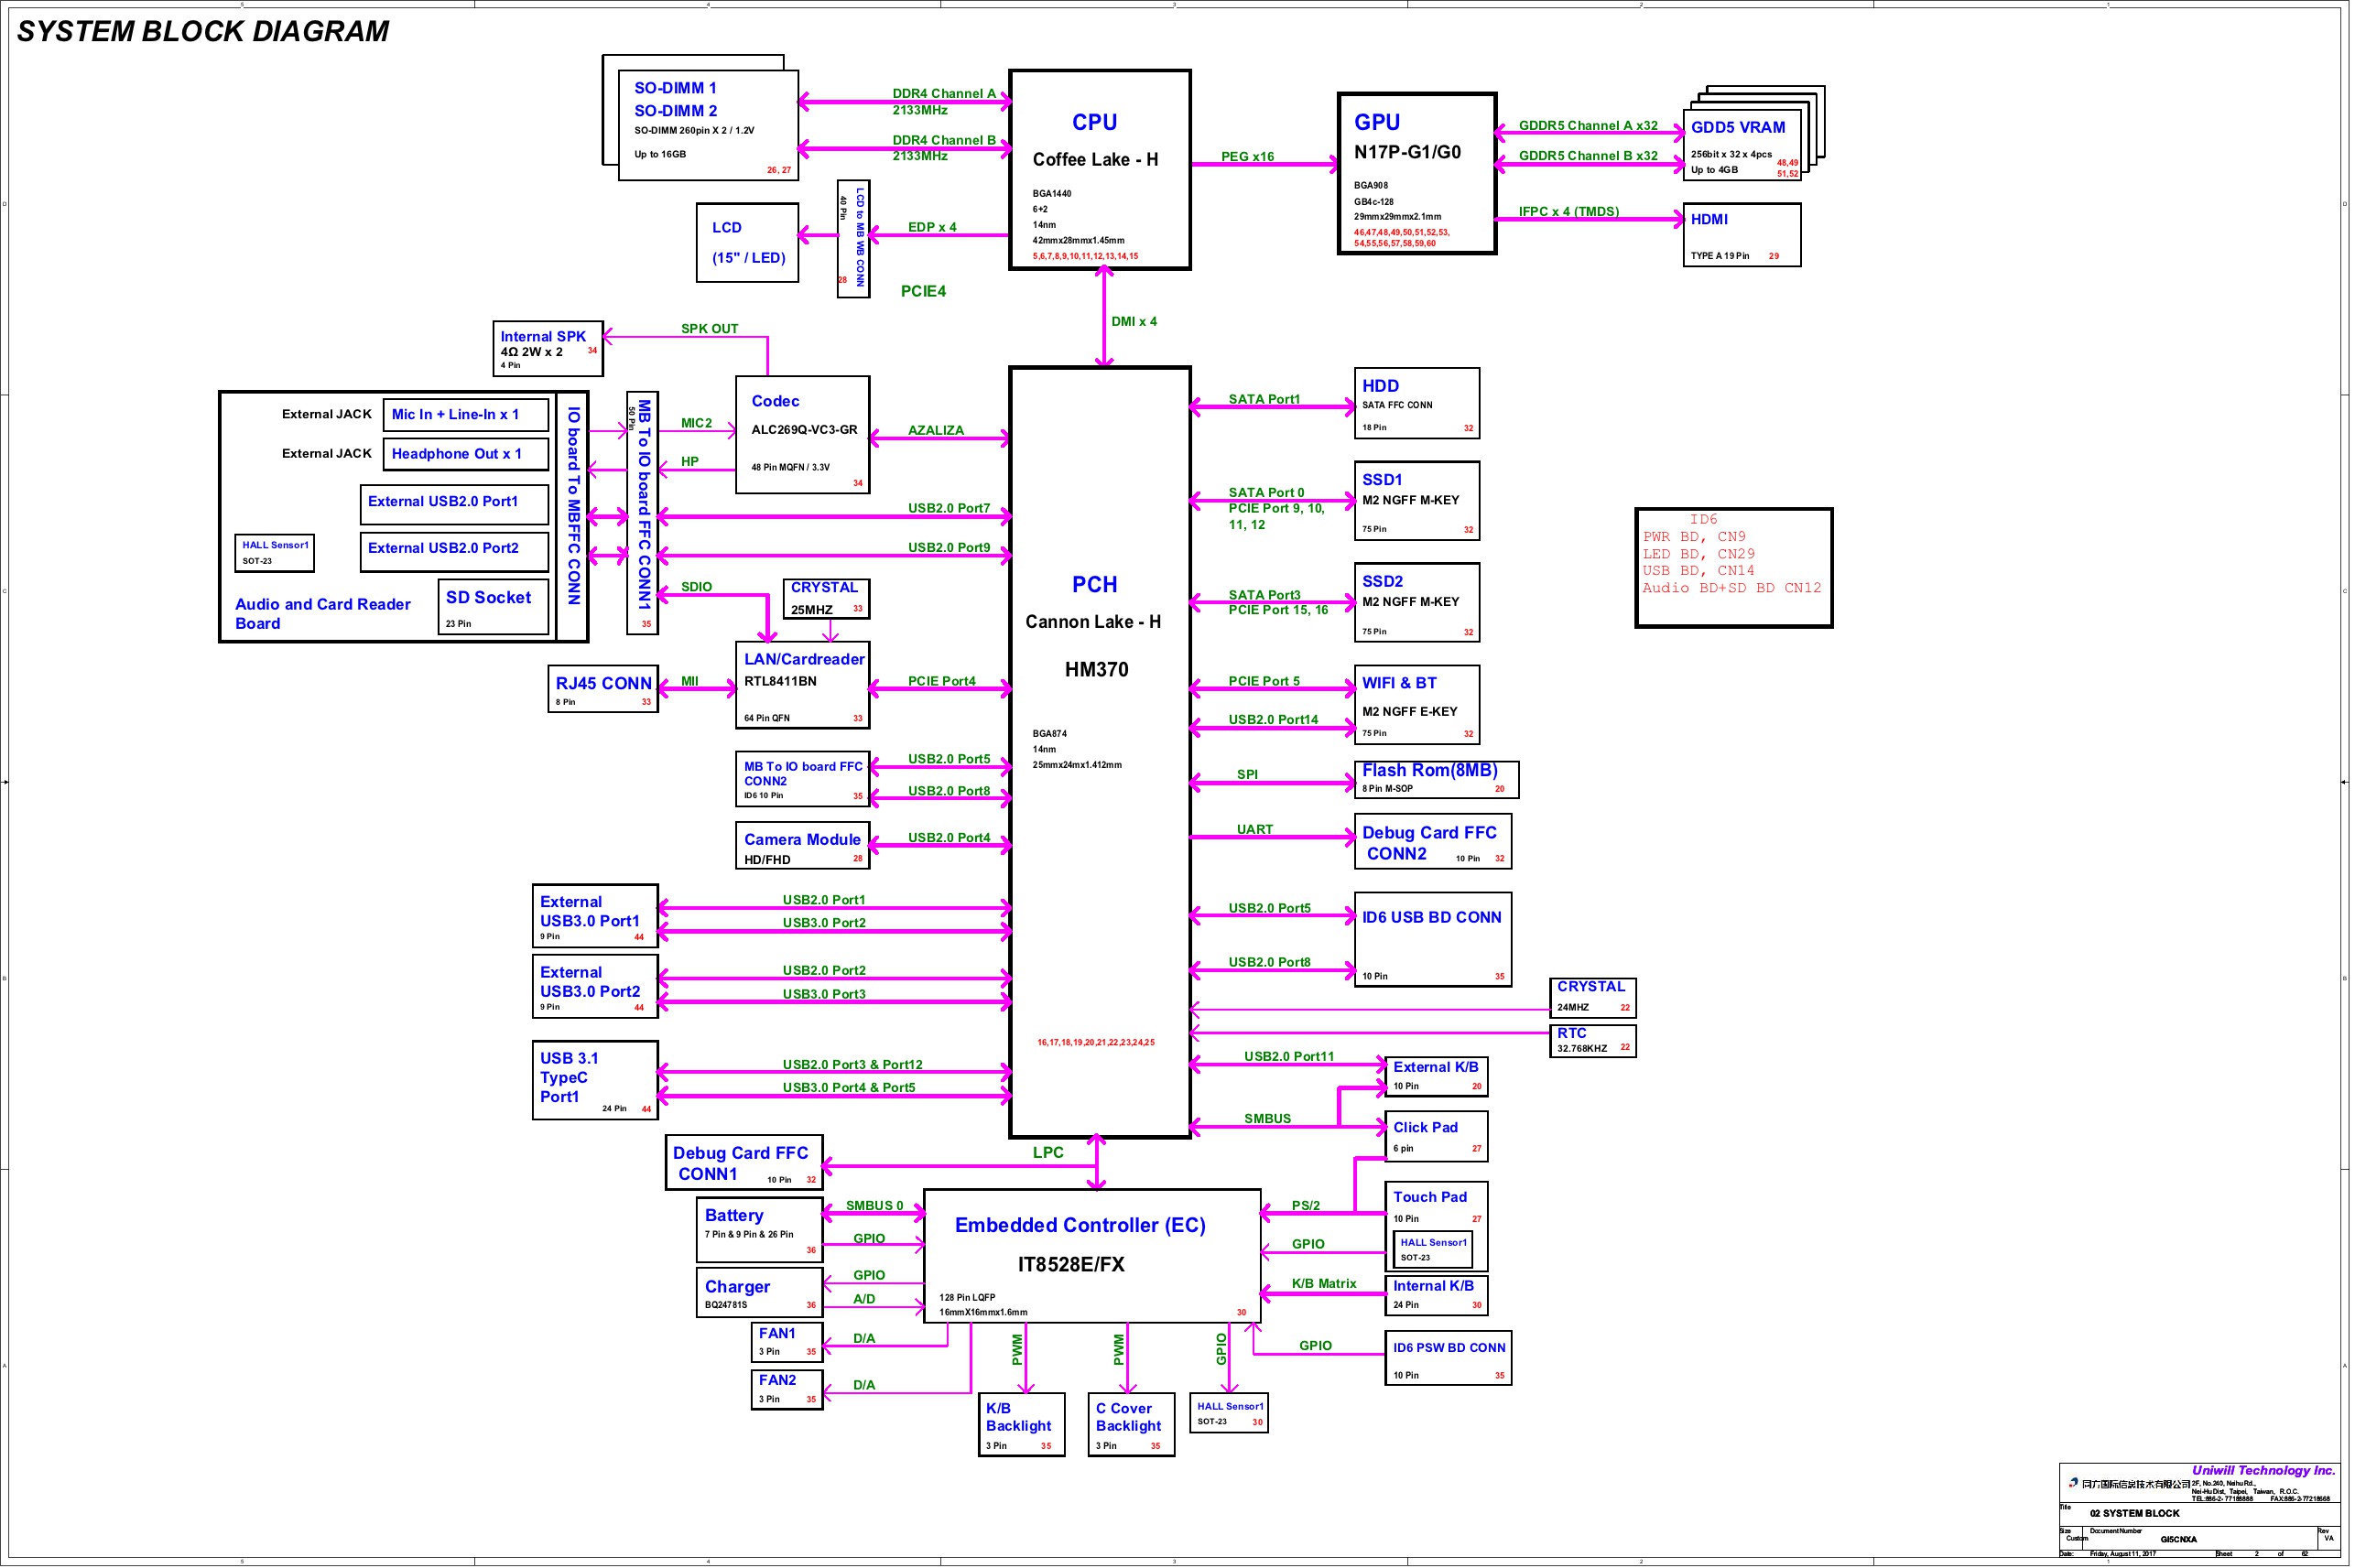Select the External USB3.0 Port1 block
This screenshot has width=2355, height=1568.
595,915
